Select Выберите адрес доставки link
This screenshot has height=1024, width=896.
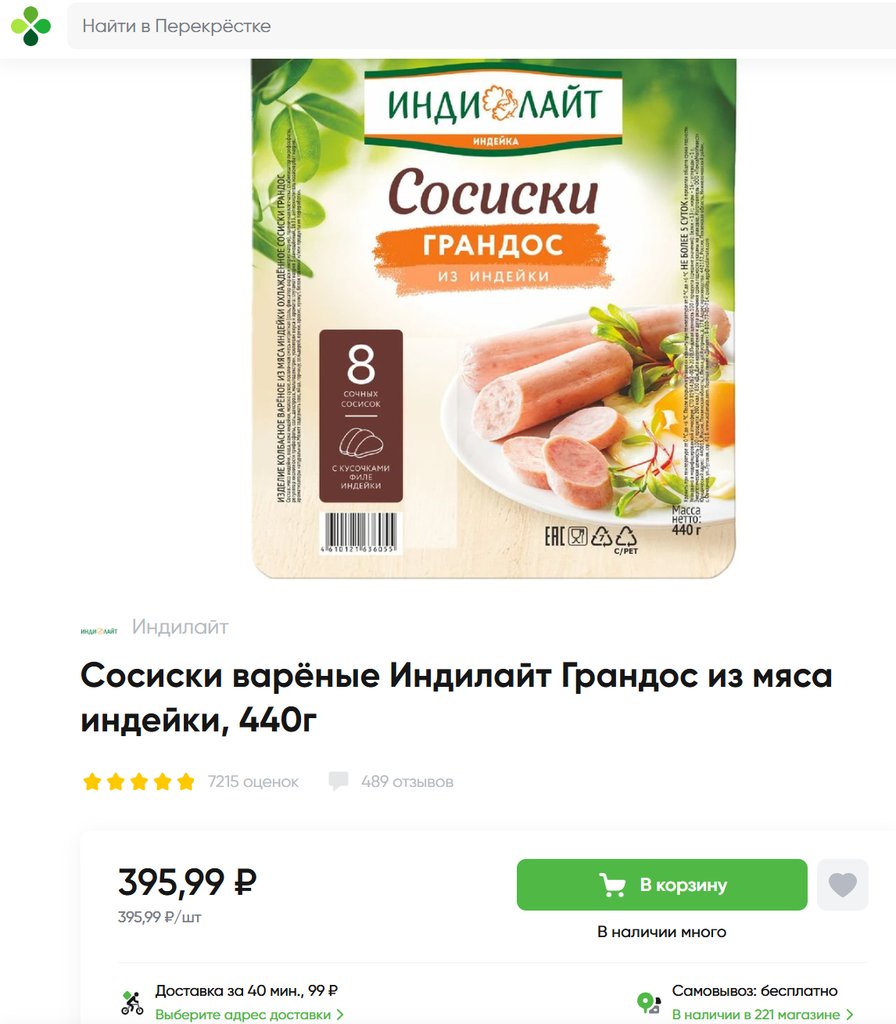click(x=242, y=1015)
